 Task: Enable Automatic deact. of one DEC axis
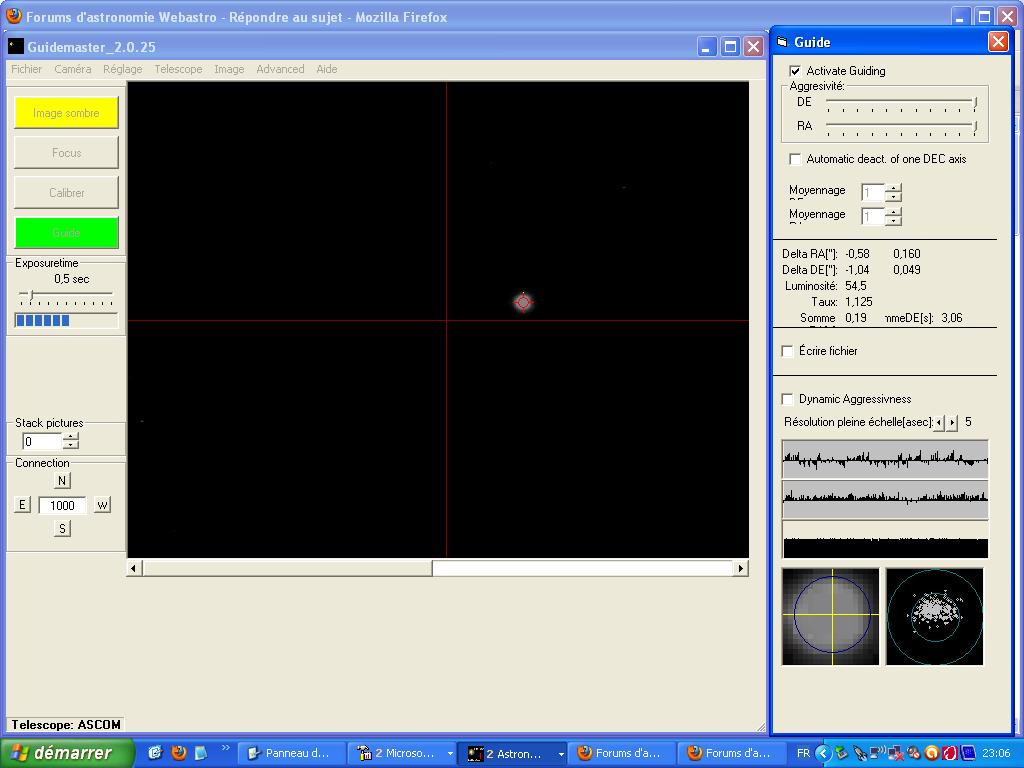795,159
